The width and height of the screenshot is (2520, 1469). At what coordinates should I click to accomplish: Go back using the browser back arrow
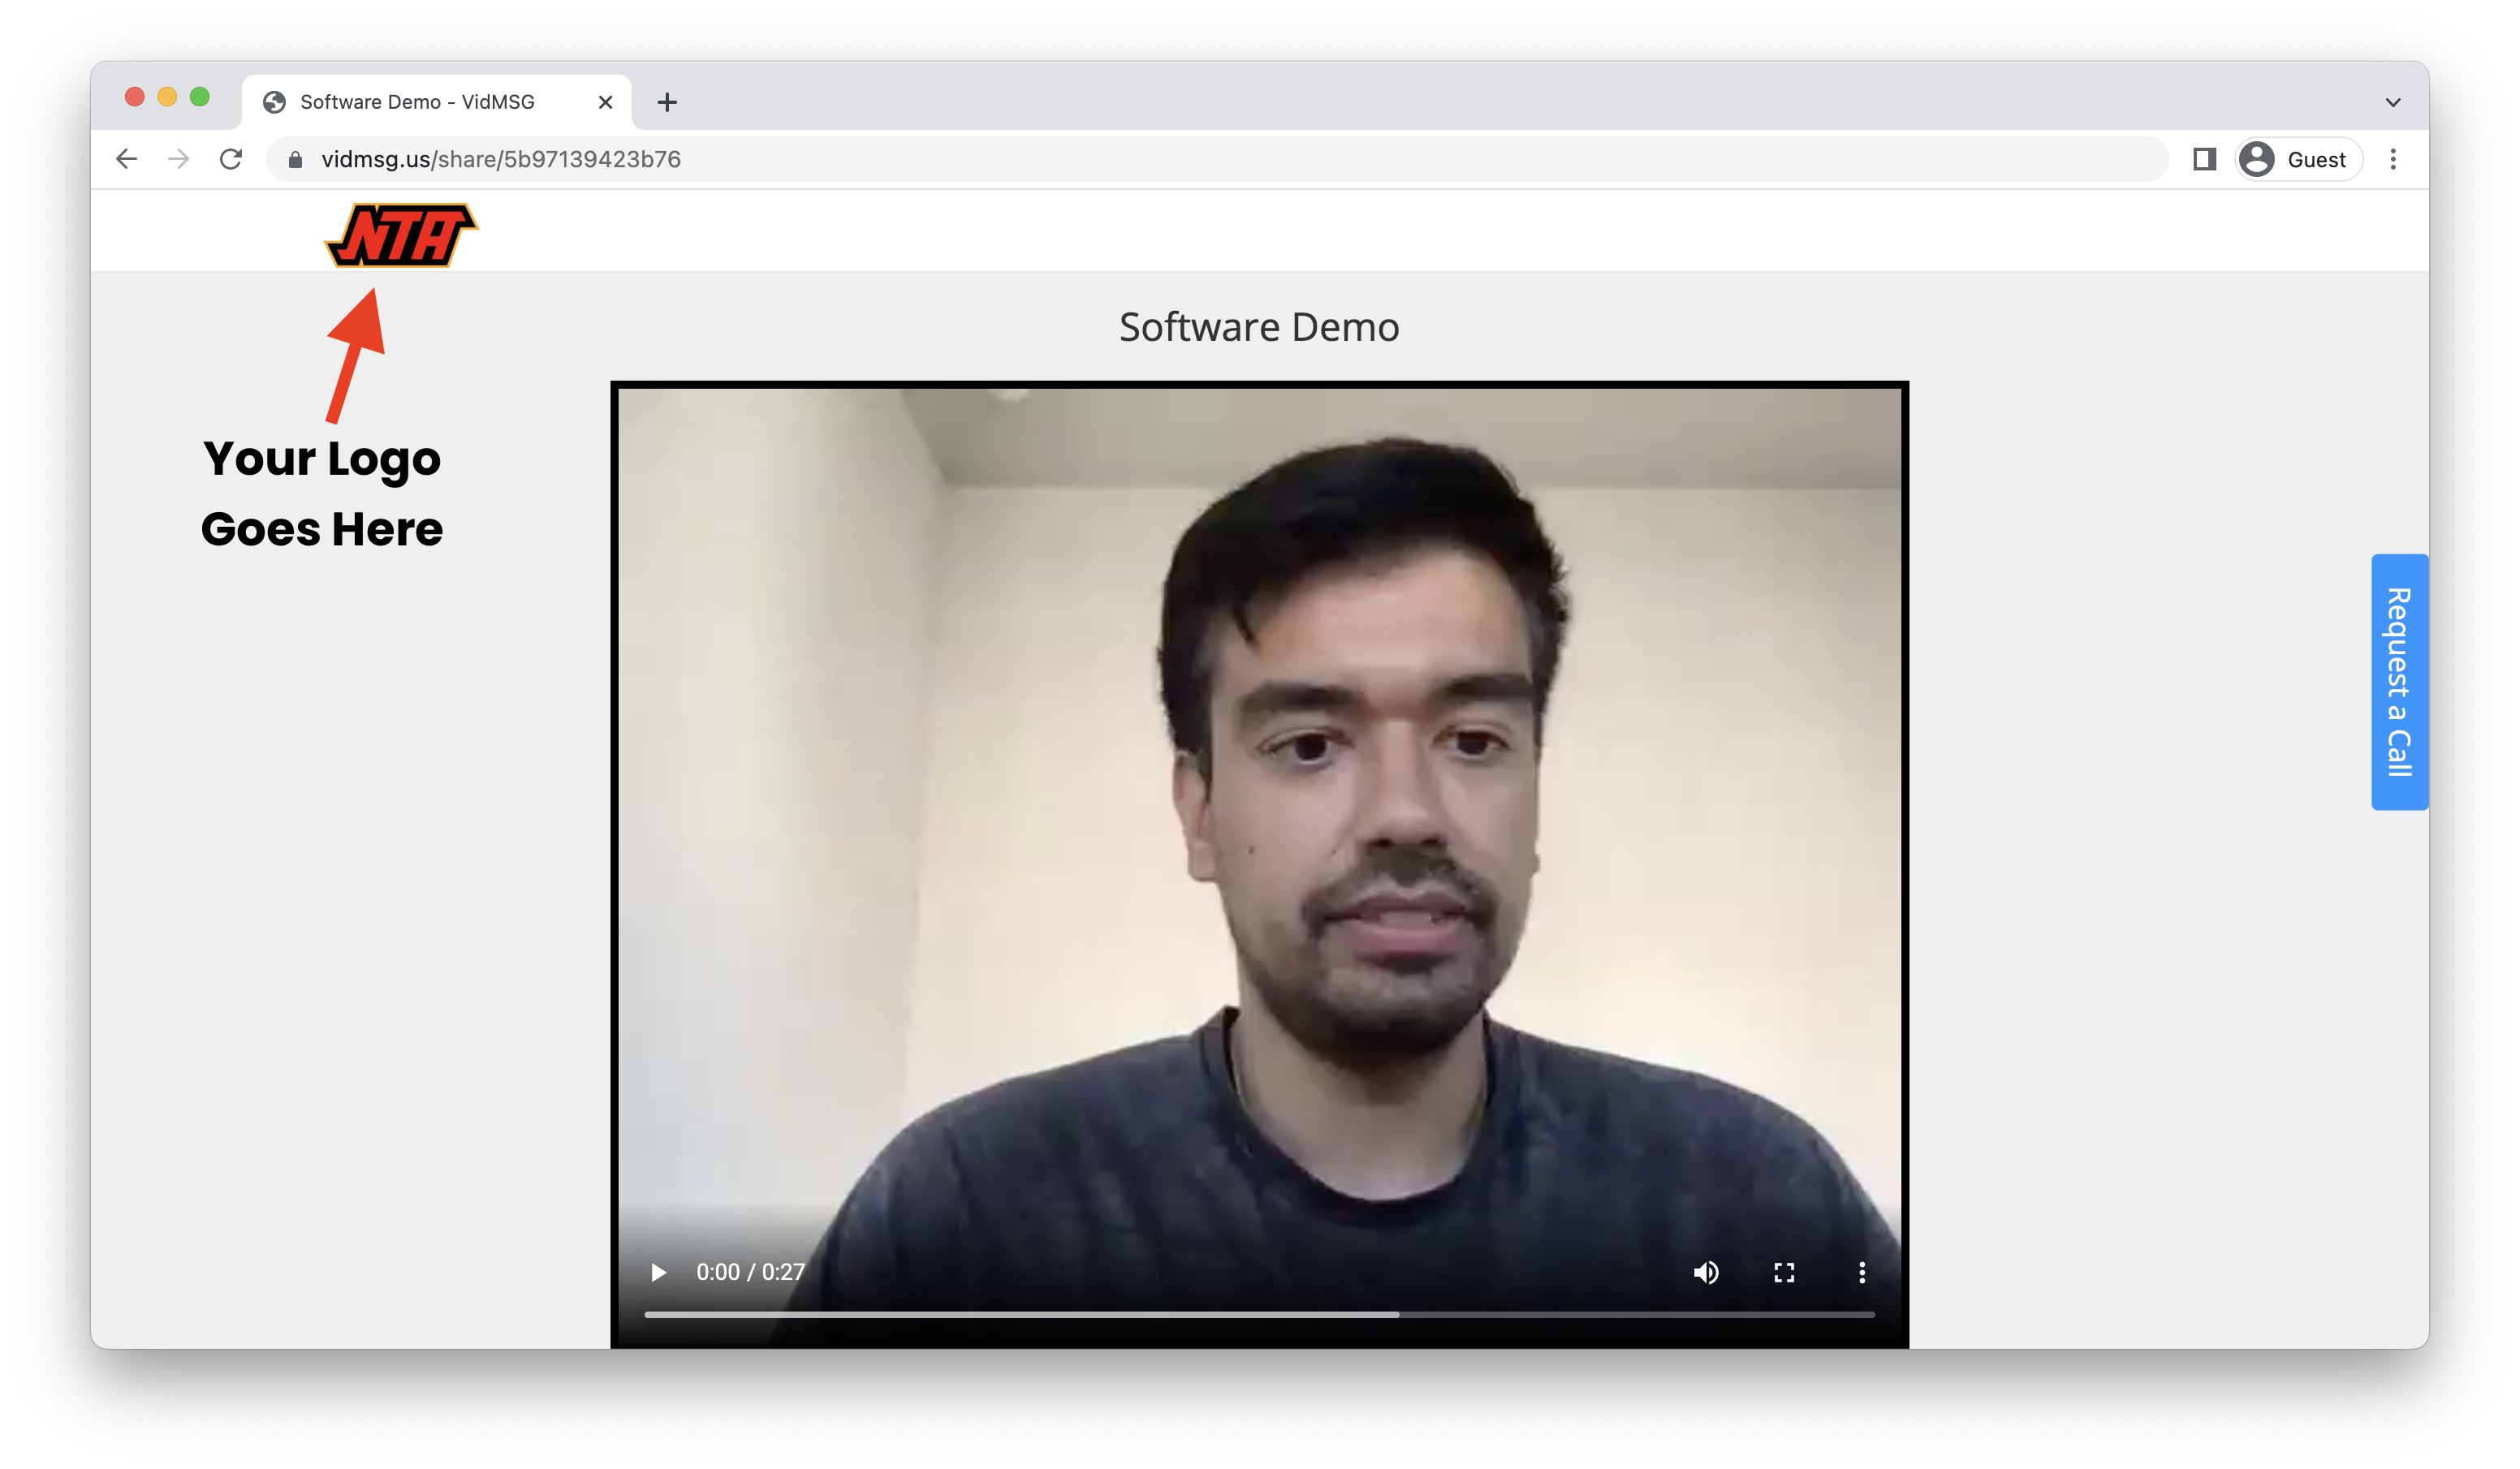pyautogui.click(x=126, y=159)
